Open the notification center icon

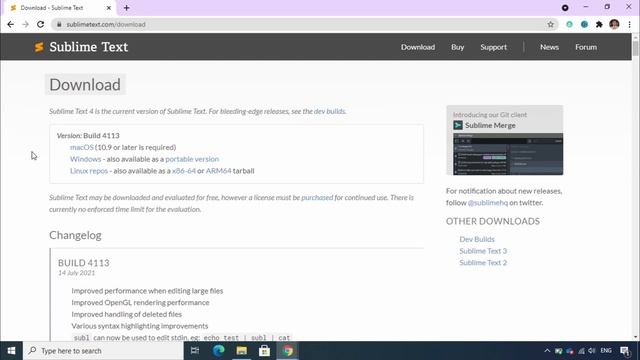coord(625,351)
